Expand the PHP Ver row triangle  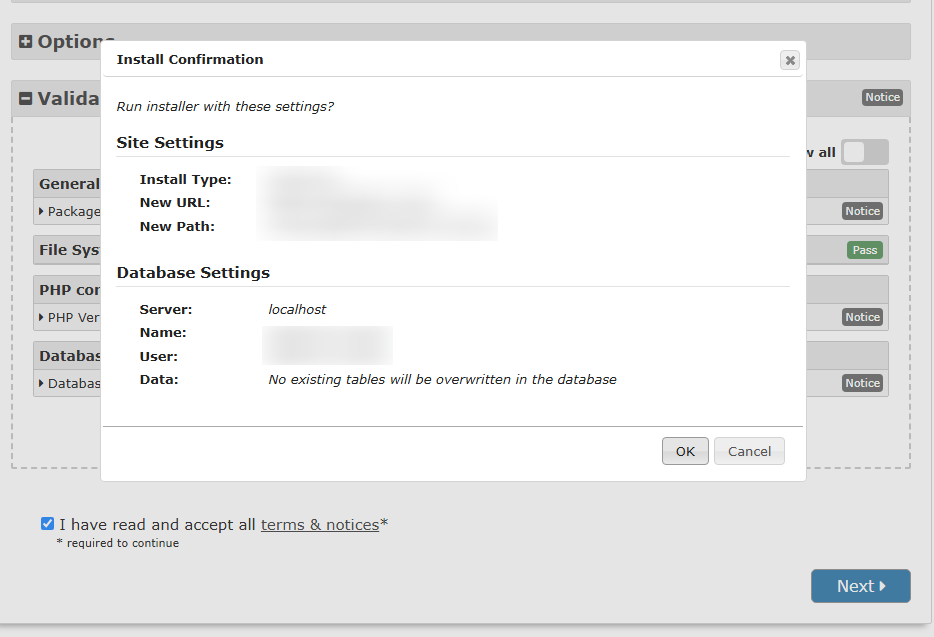pyautogui.click(x=41, y=317)
